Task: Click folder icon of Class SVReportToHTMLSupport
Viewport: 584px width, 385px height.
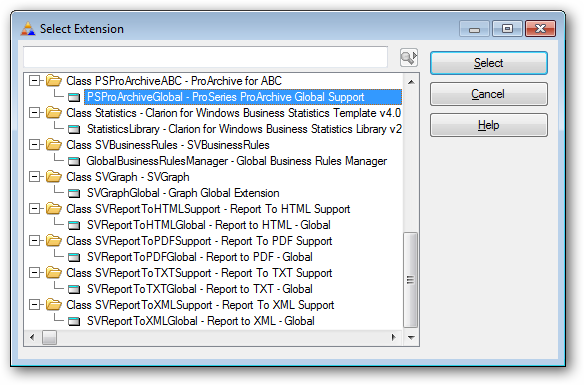Action: click(54, 209)
